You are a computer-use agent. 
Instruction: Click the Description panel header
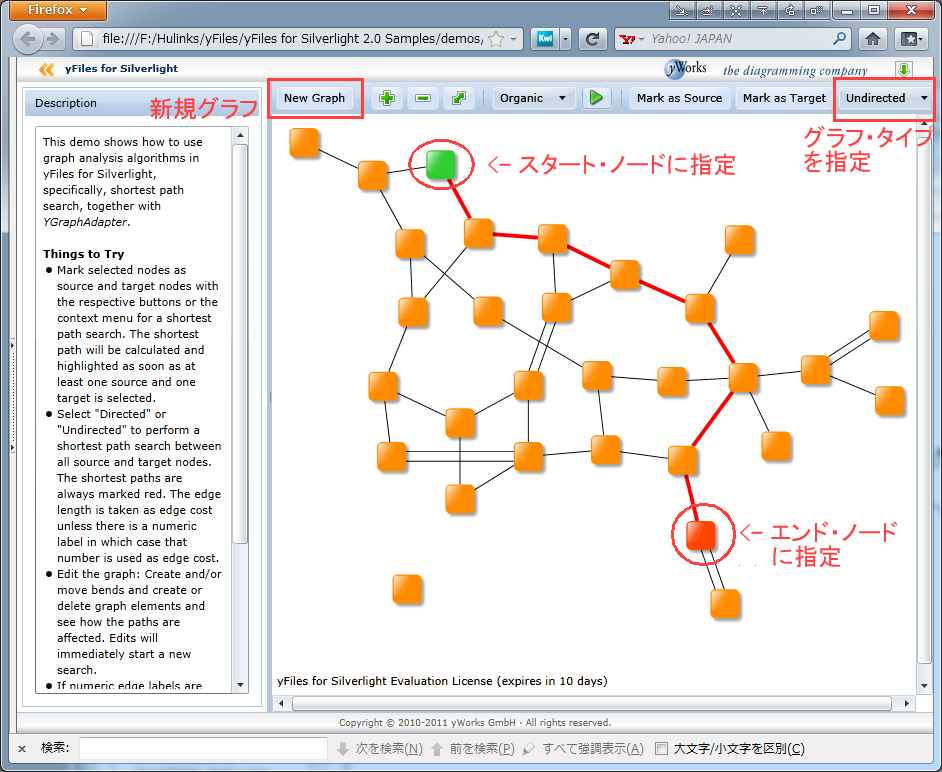(x=142, y=103)
